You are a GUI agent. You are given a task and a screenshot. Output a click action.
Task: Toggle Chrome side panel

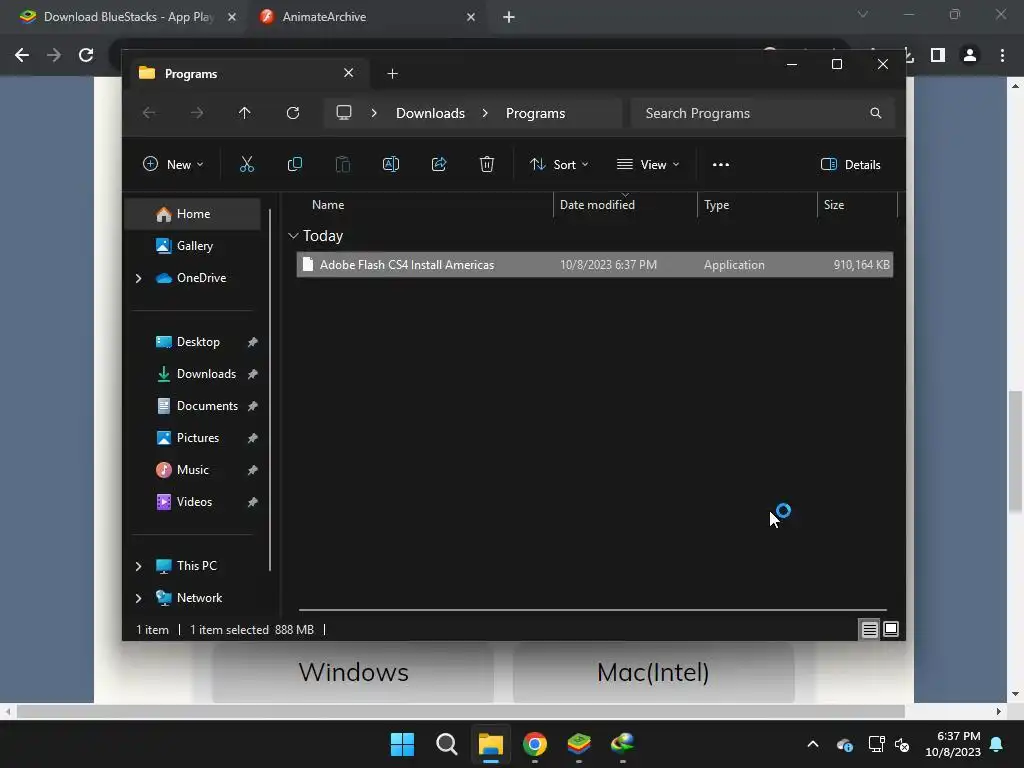(938, 56)
